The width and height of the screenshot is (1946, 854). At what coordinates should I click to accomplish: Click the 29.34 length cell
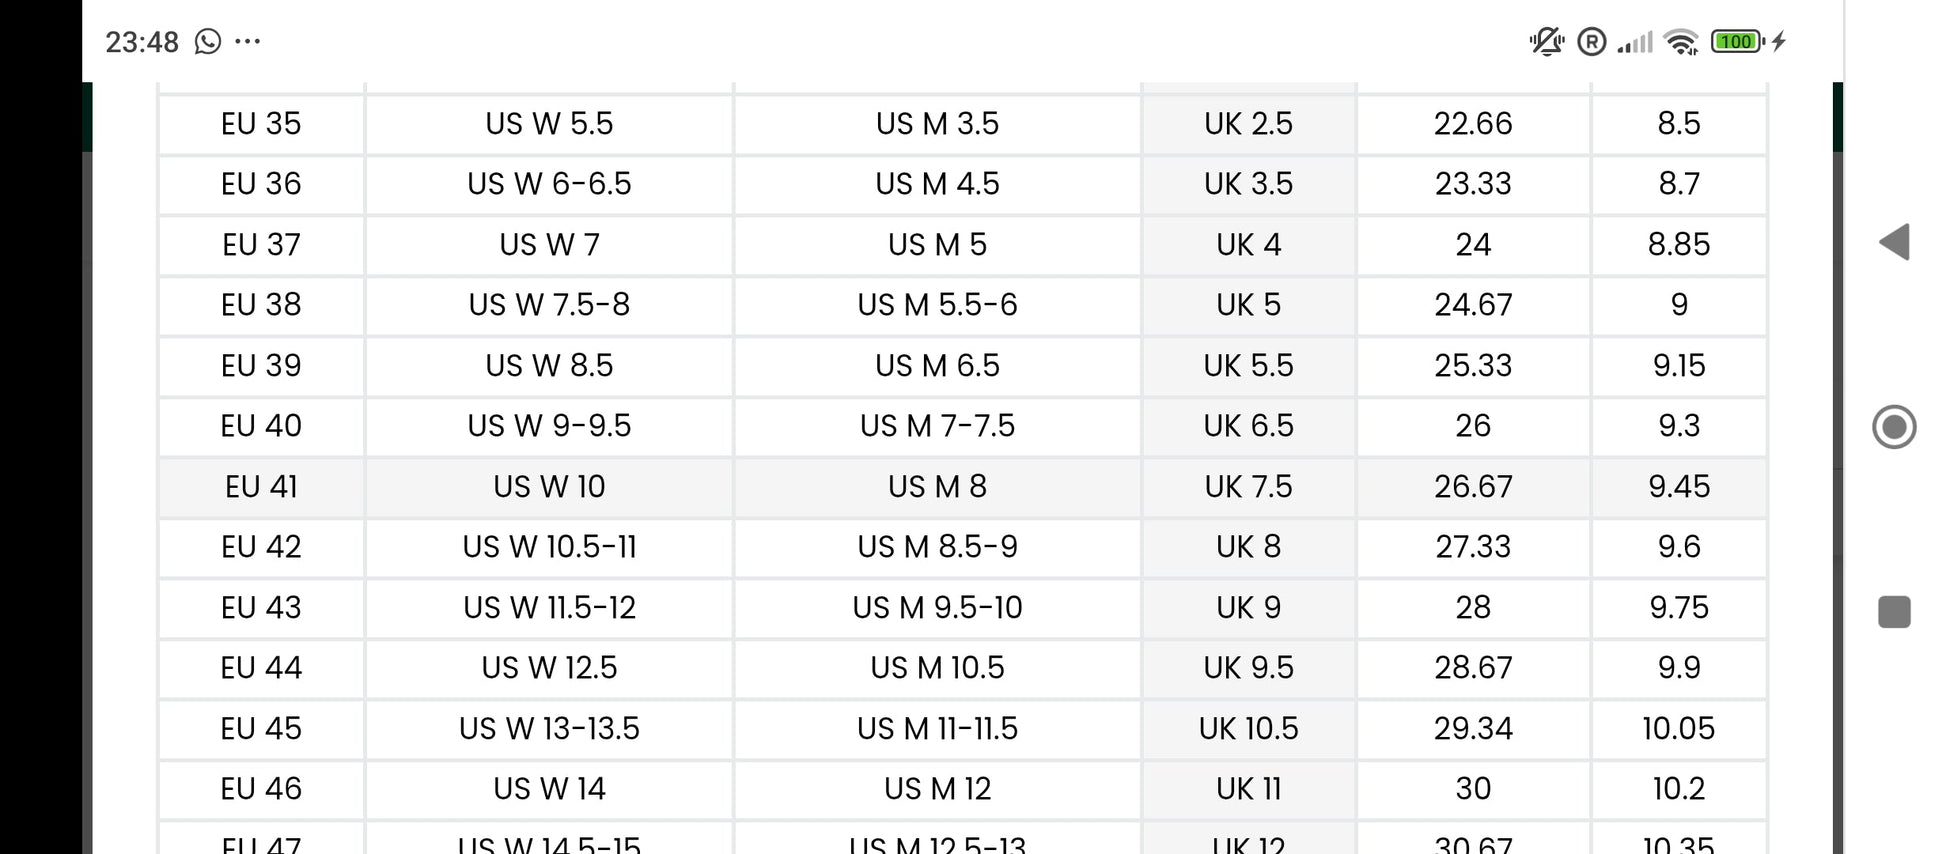pos(1473,729)
